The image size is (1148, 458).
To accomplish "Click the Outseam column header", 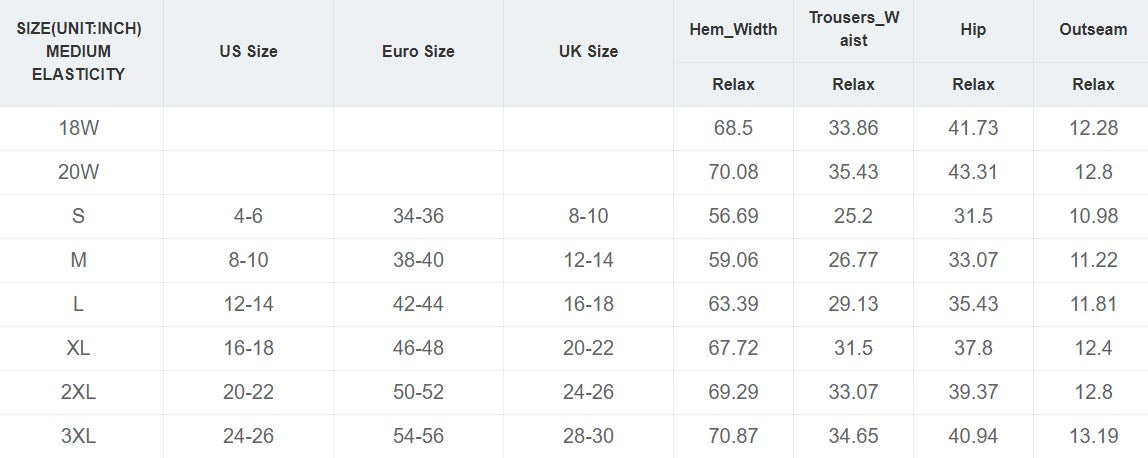I will [x=1093, y=29].
